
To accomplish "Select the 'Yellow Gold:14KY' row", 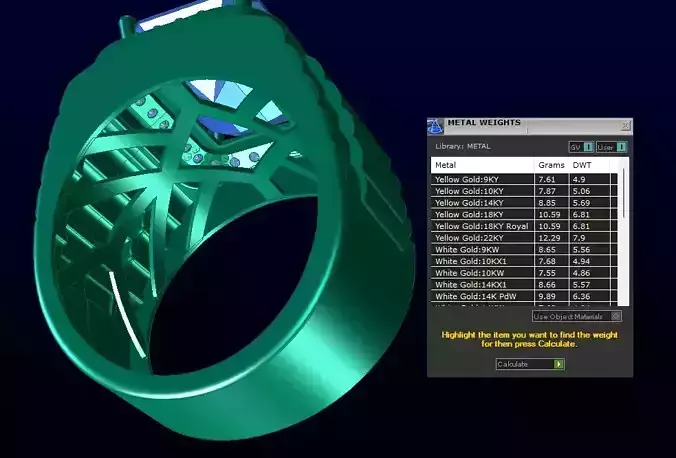I will click(524, 203).
